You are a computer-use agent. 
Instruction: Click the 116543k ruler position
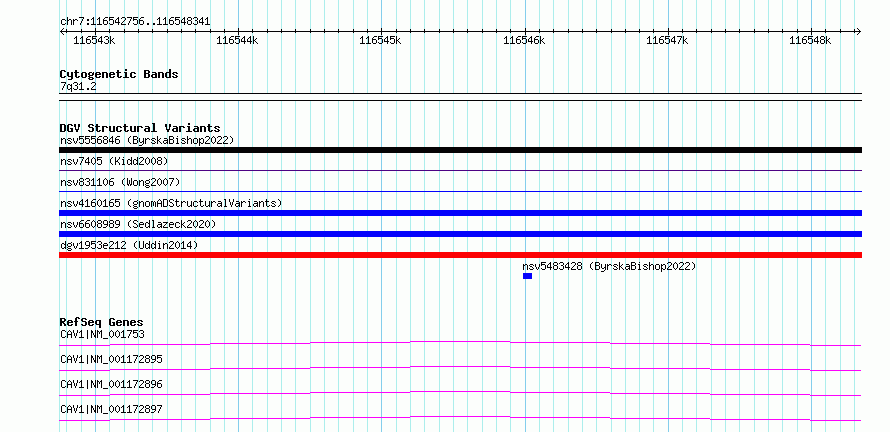click(95, 40)
